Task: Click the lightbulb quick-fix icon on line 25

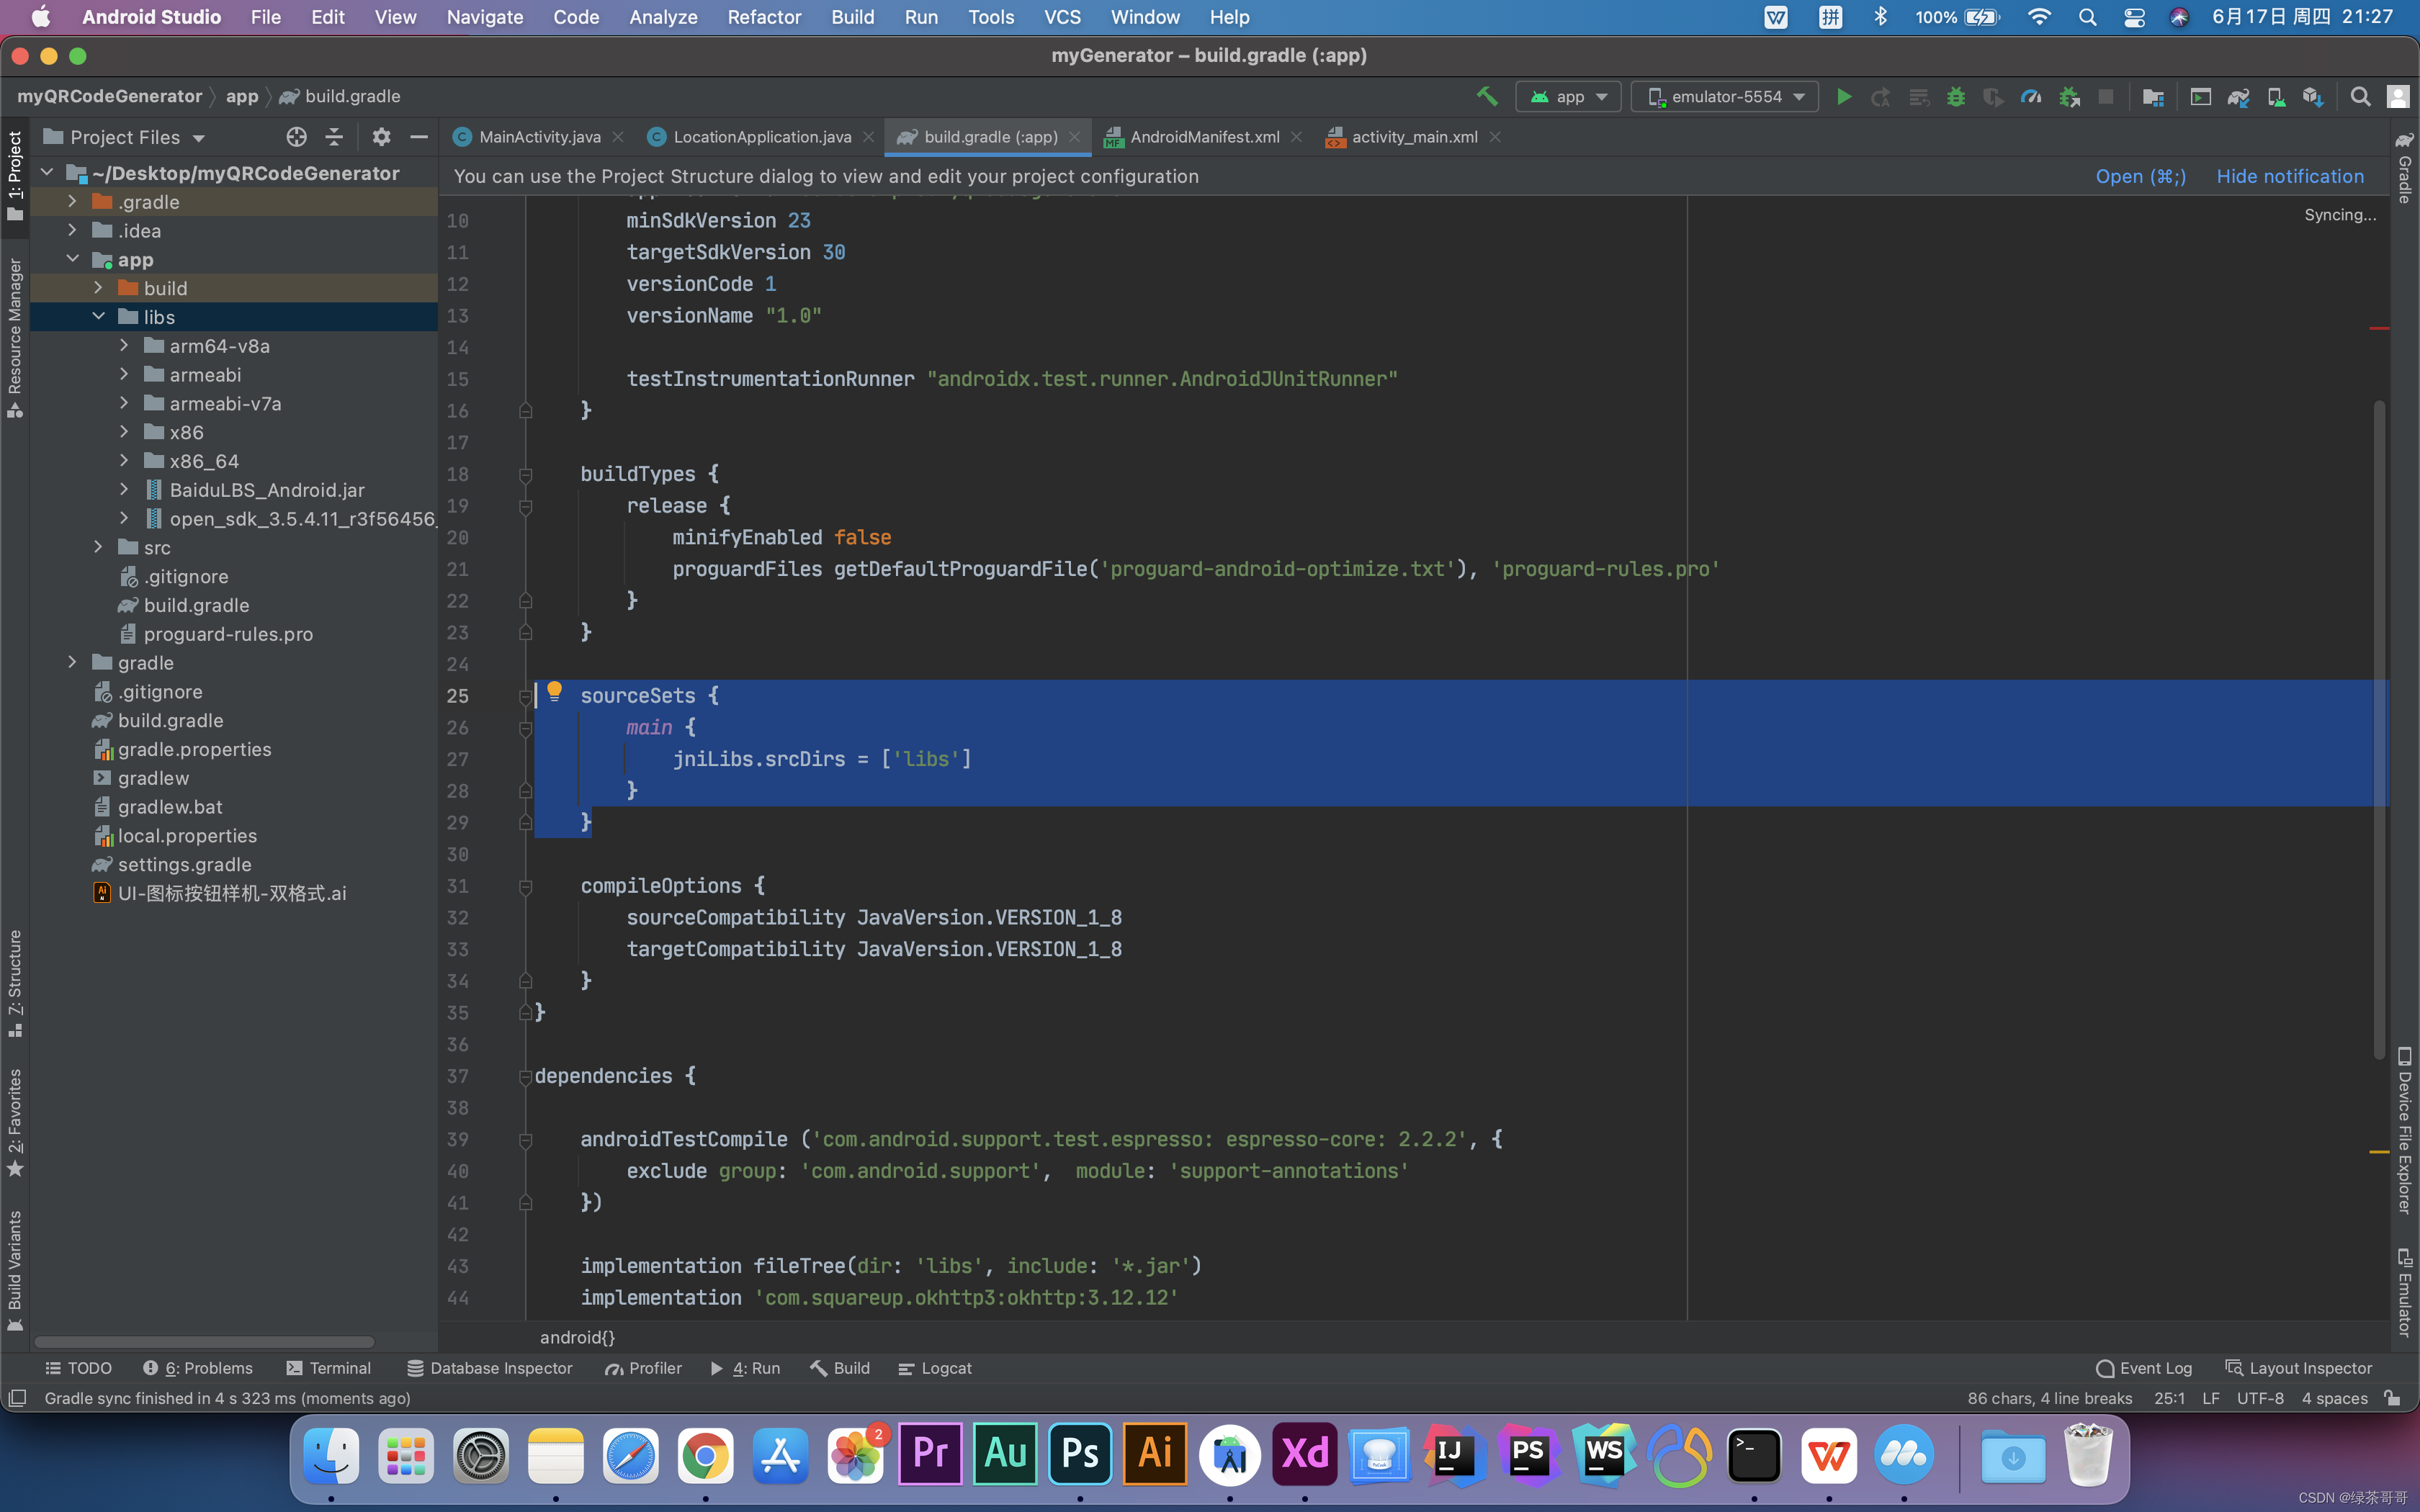Action: pyautogui.click(x=554, y=690)
